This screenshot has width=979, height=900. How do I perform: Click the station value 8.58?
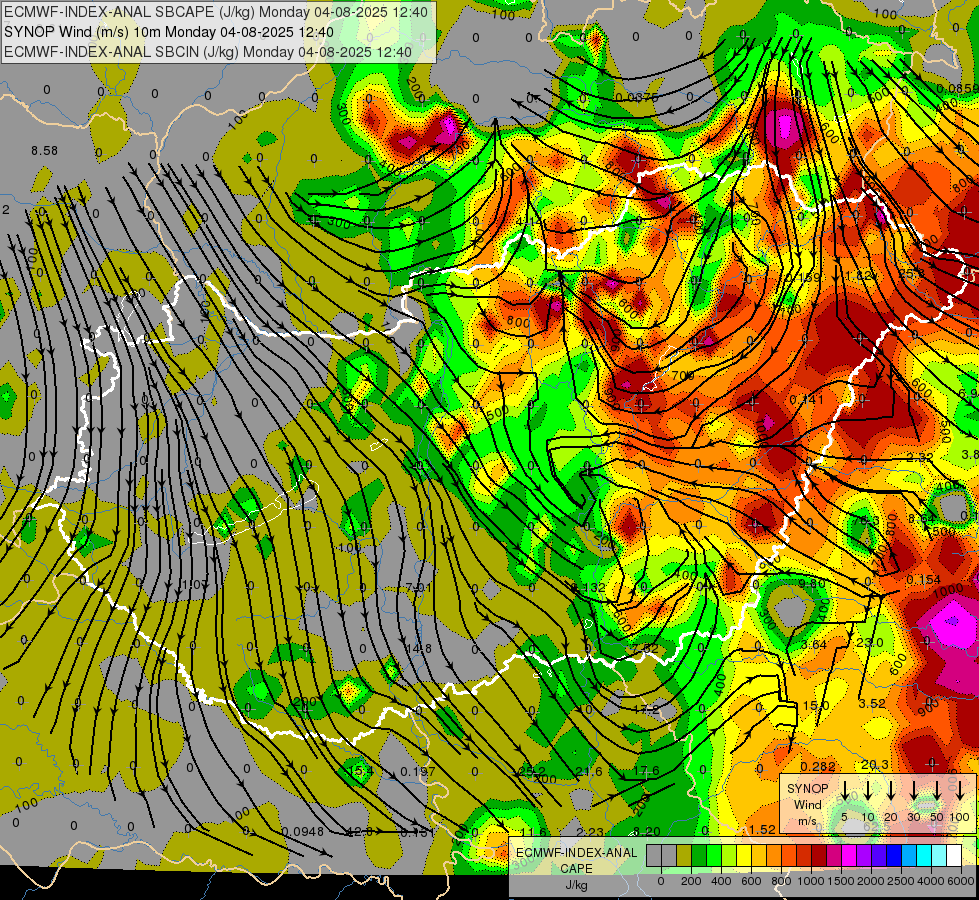[44, 151]
